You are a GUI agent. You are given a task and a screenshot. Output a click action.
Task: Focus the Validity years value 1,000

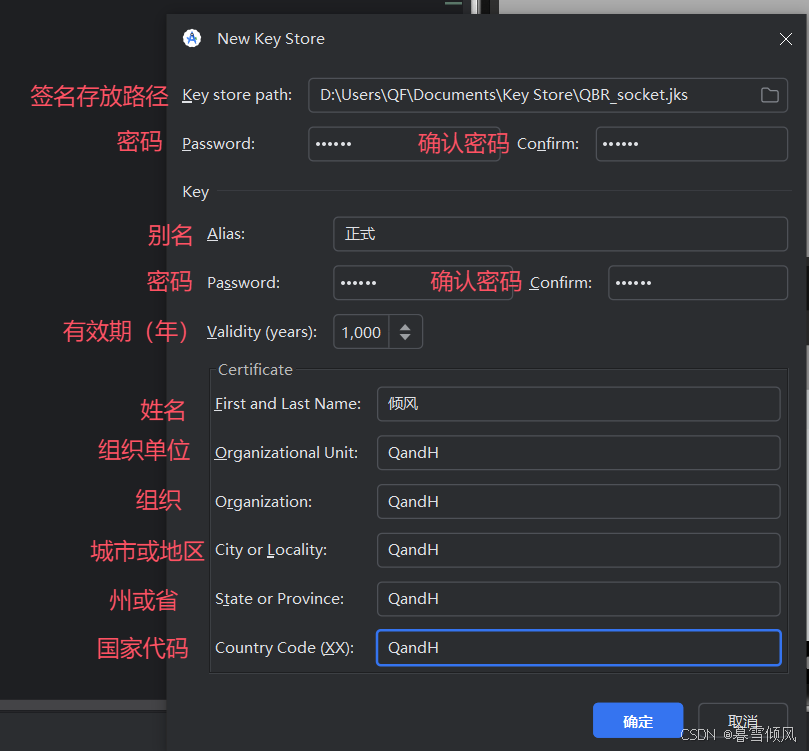(361, 332)
